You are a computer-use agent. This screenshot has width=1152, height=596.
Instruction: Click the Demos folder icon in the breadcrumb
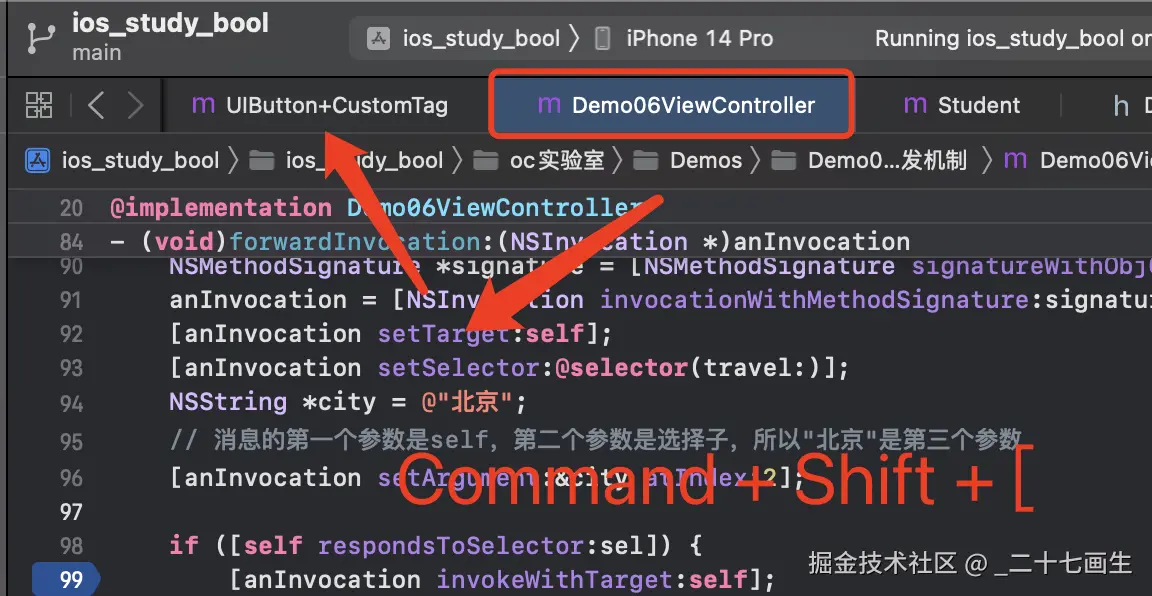pyautogui.click(x=645, y=160)
